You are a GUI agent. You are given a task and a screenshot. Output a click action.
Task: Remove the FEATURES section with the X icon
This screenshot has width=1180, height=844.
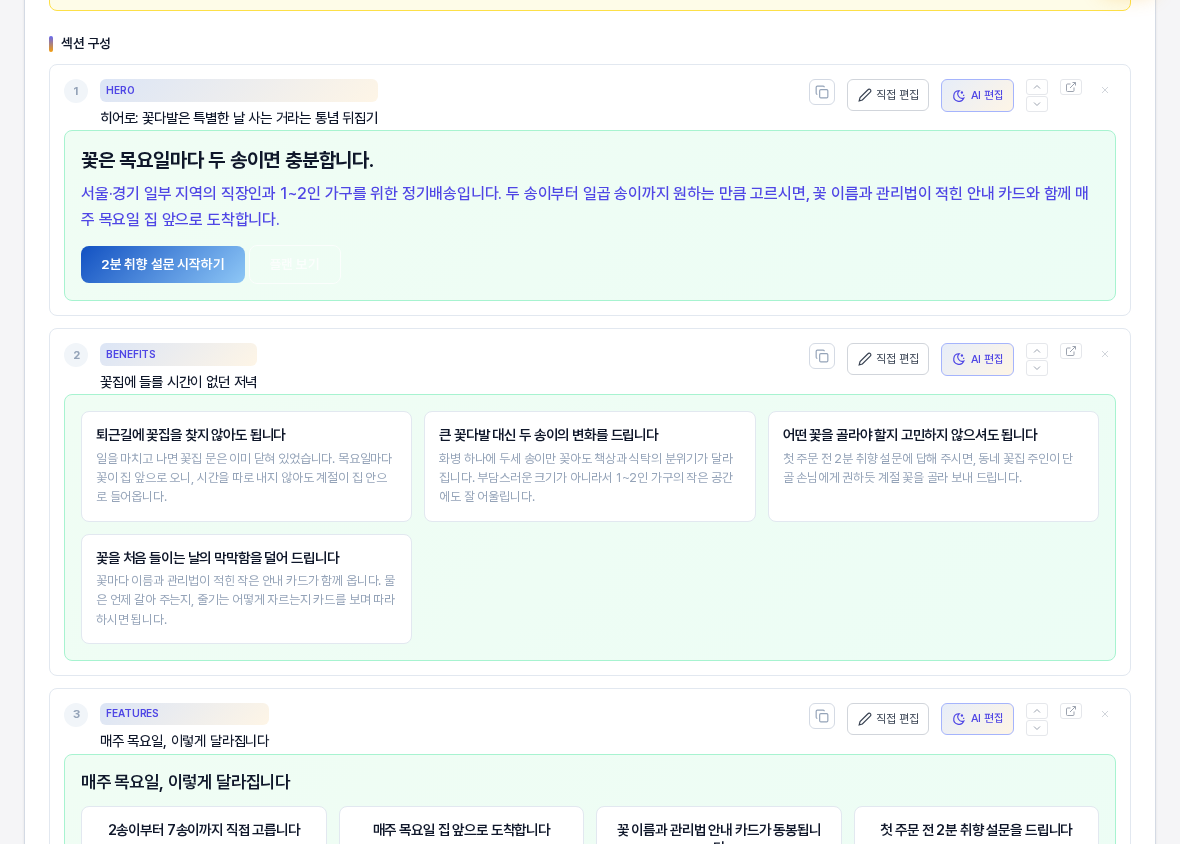(1105, 714)
